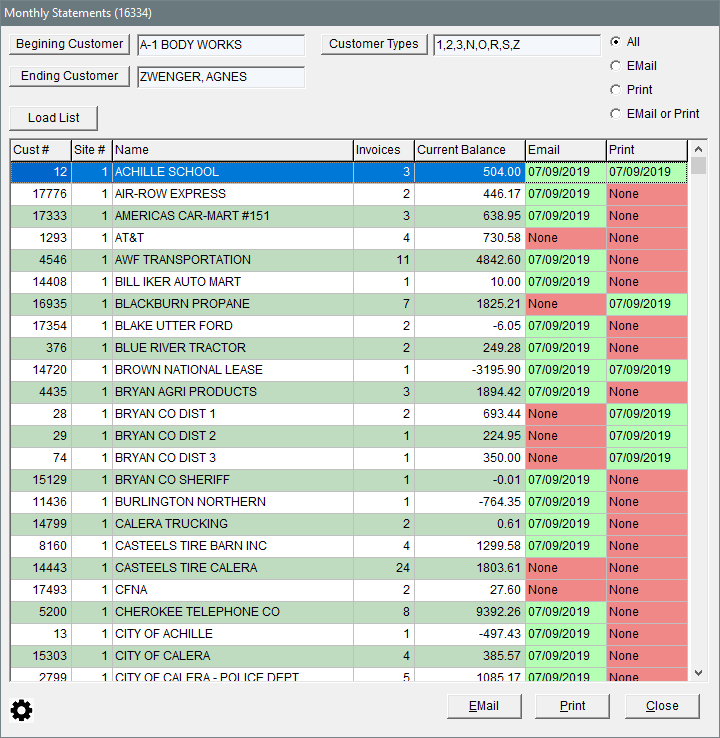Click the Begining Customer button

69,44
